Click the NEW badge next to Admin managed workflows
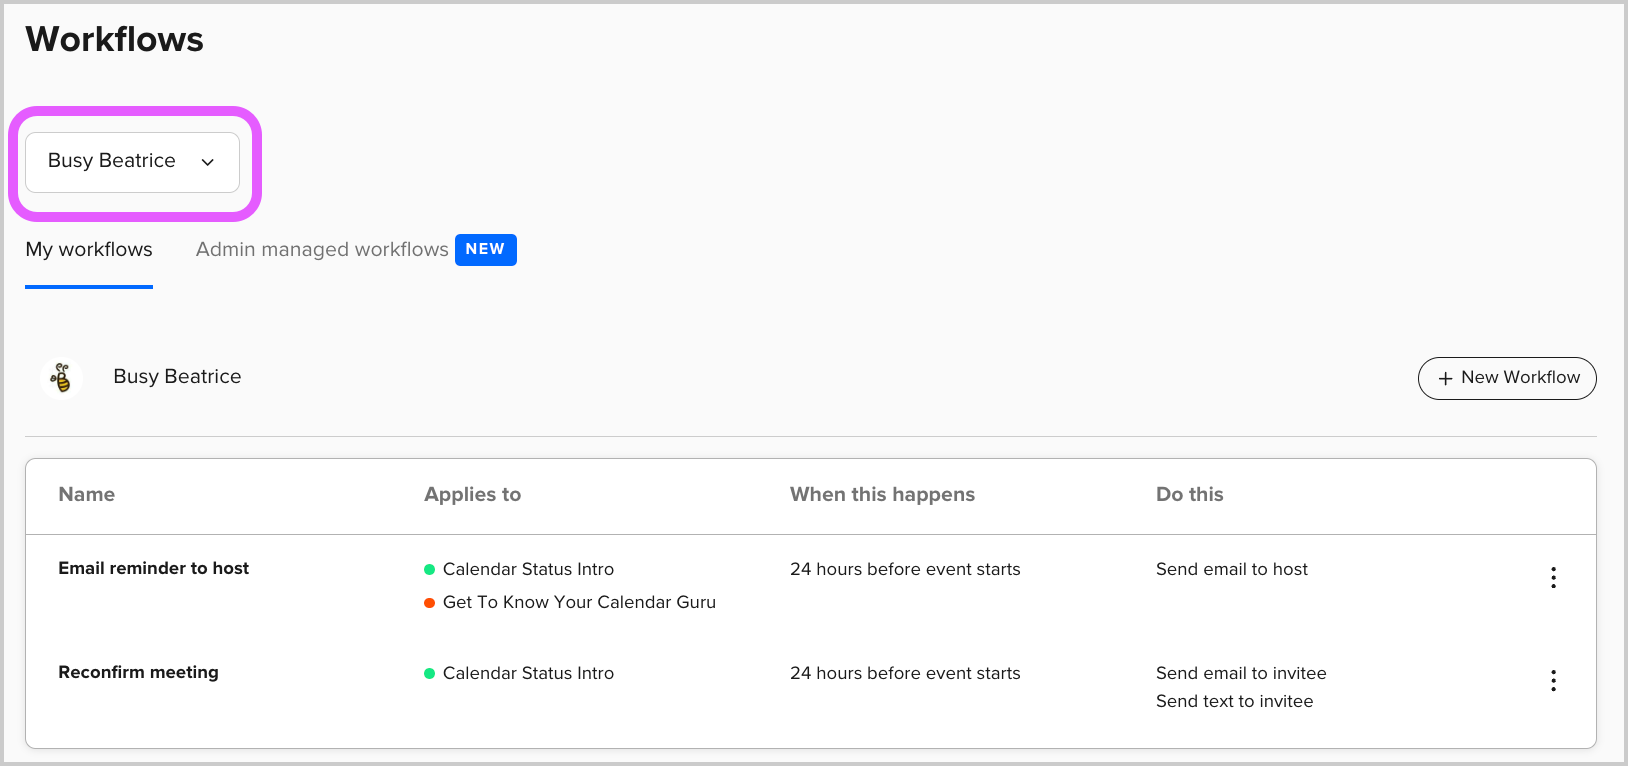The image size is (1628, 766). 486,249
